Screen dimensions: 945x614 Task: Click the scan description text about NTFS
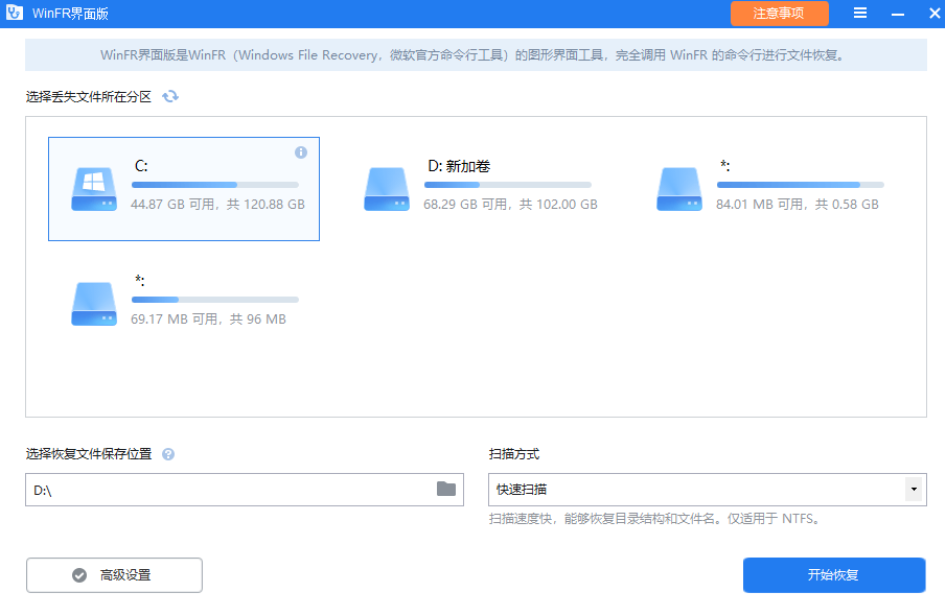tap(654, 519)
